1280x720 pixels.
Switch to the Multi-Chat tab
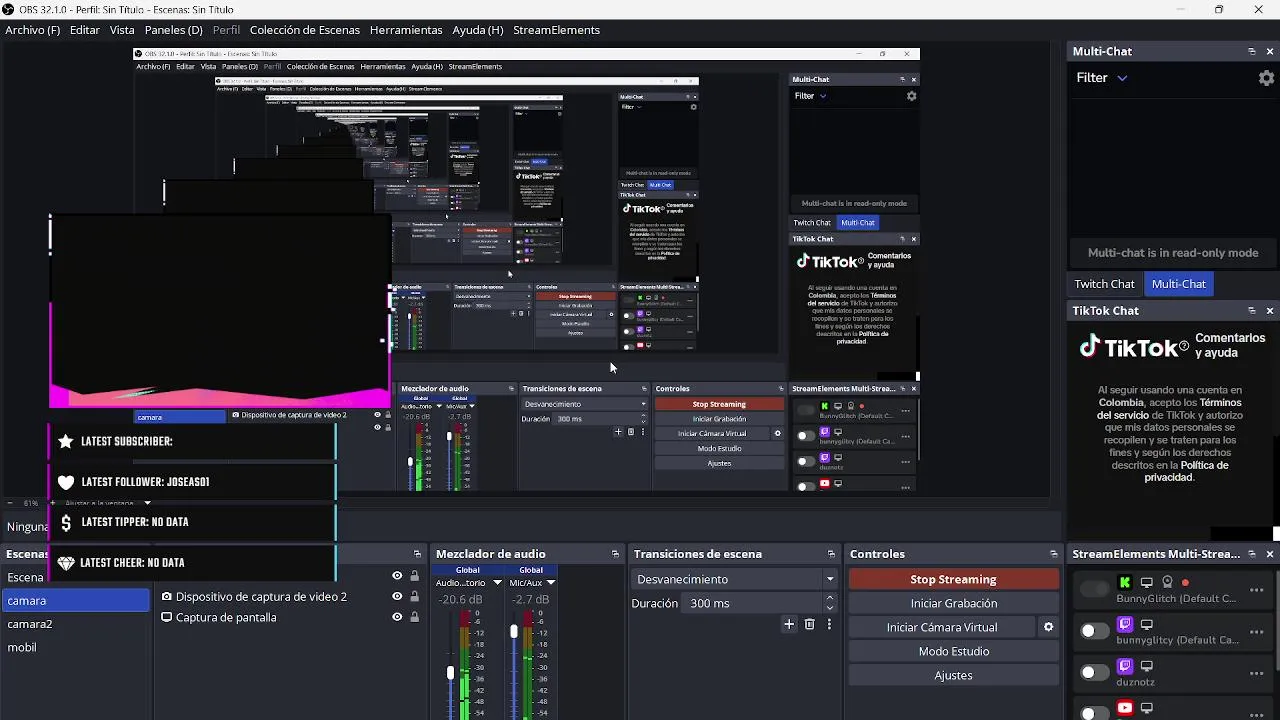click(x=1179, y=284)
